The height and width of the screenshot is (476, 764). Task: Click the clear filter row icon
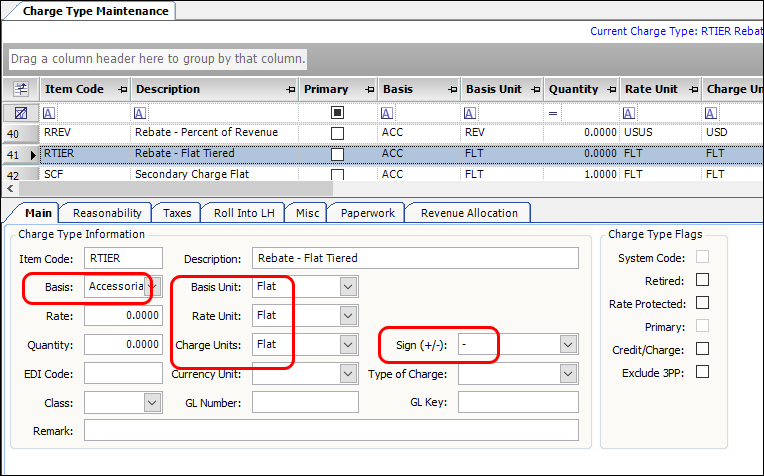point(21,113)
